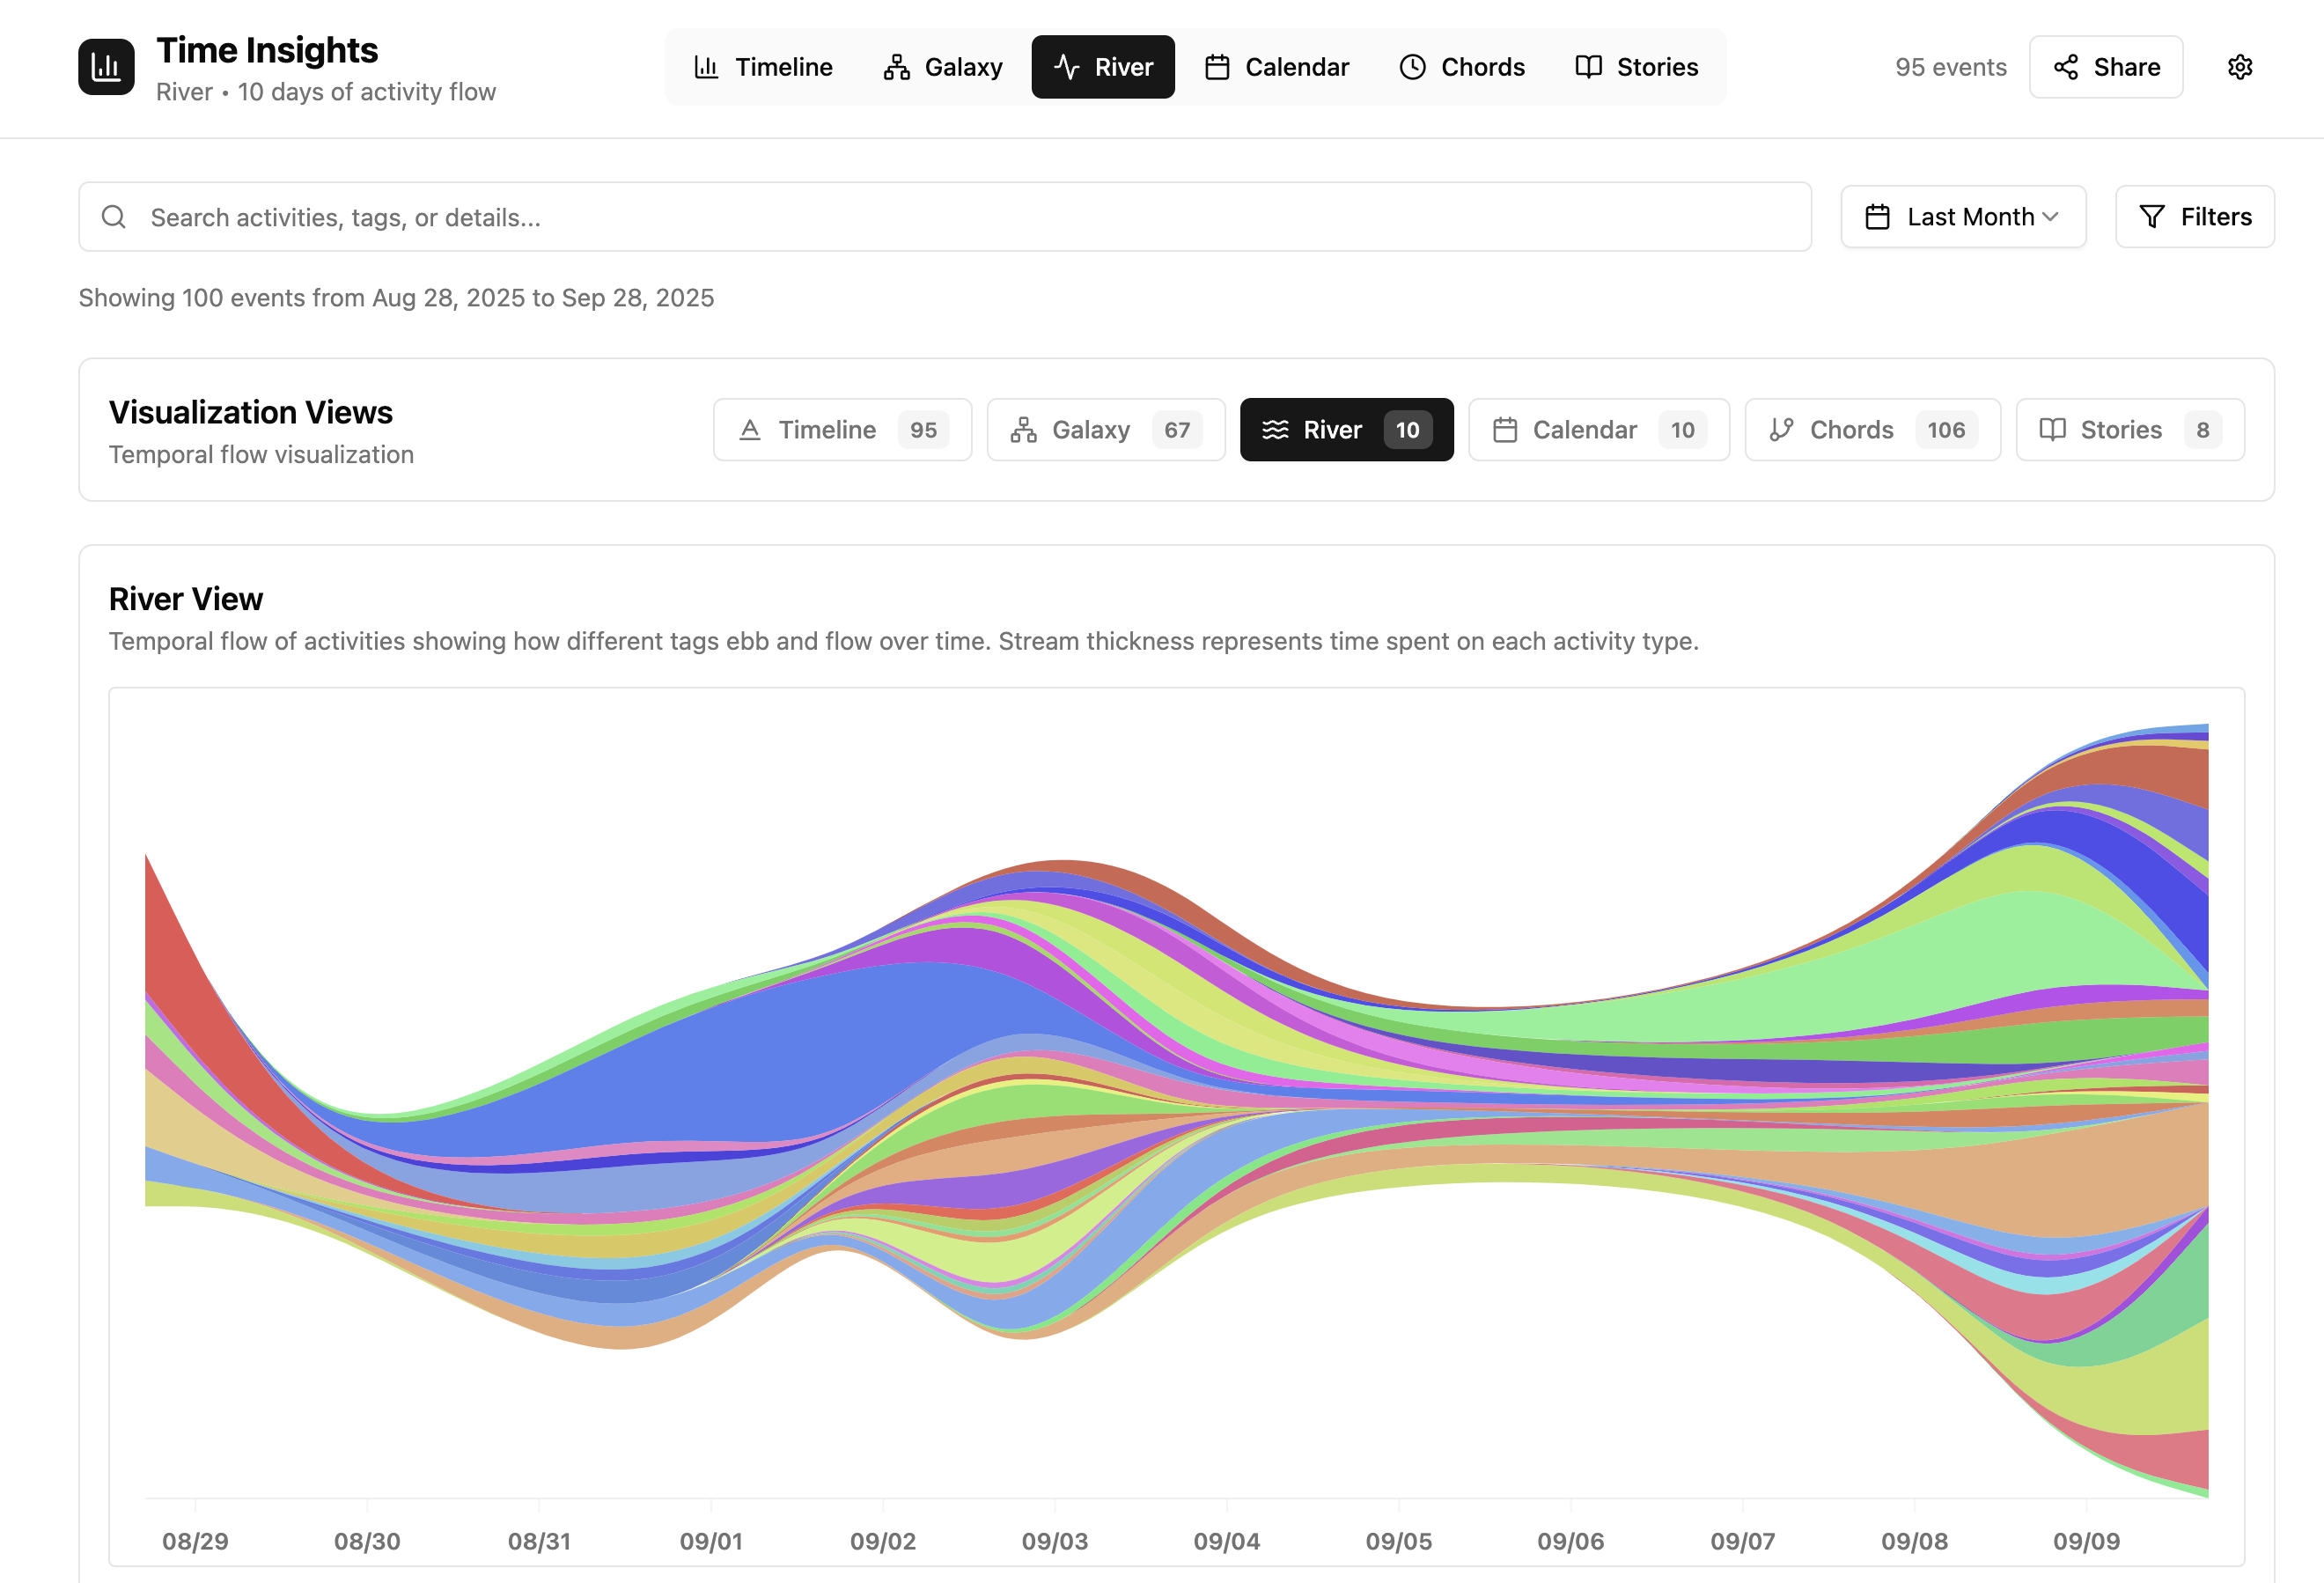Image resolution: width=2324 pixels, height=1583 pixels.
Task: Click the share icon in header
Action: click(2065, 67)
